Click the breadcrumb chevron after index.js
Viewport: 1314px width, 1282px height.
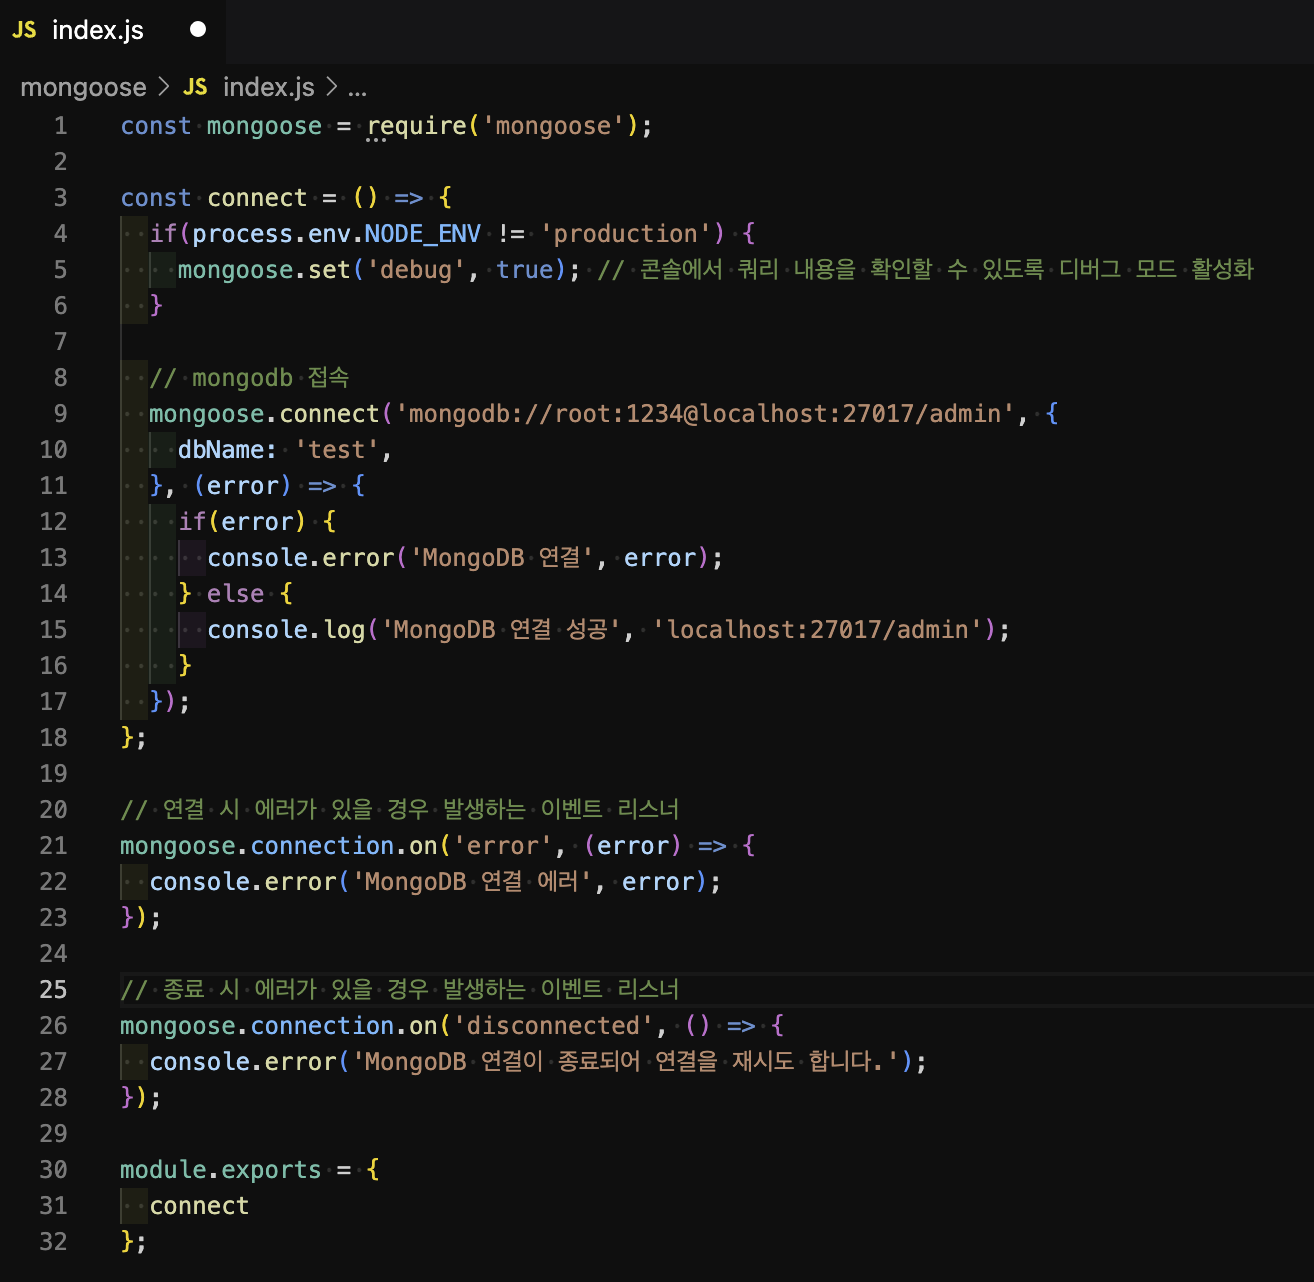(x=332, y=88)
